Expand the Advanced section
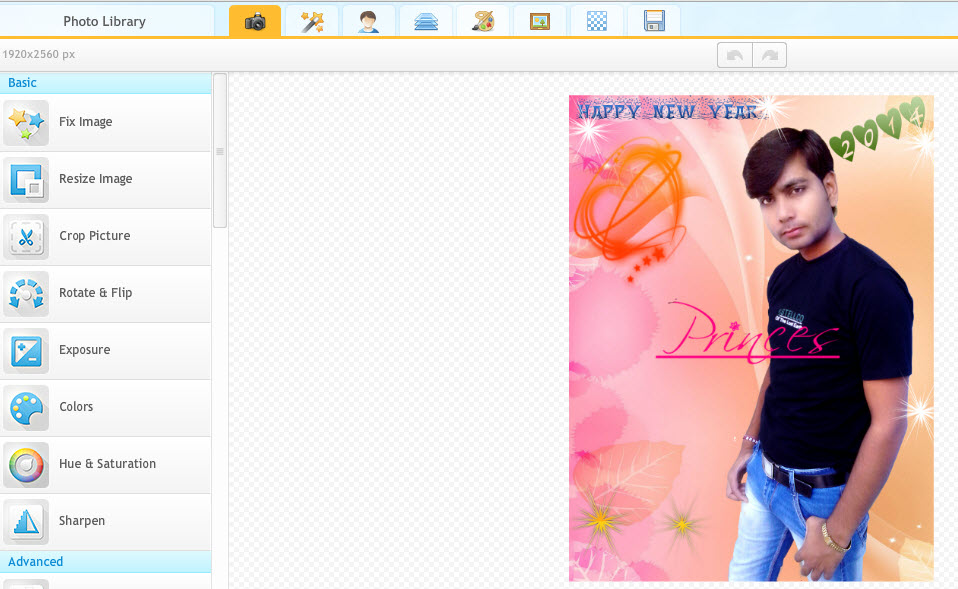 click(x=105, y=561)
